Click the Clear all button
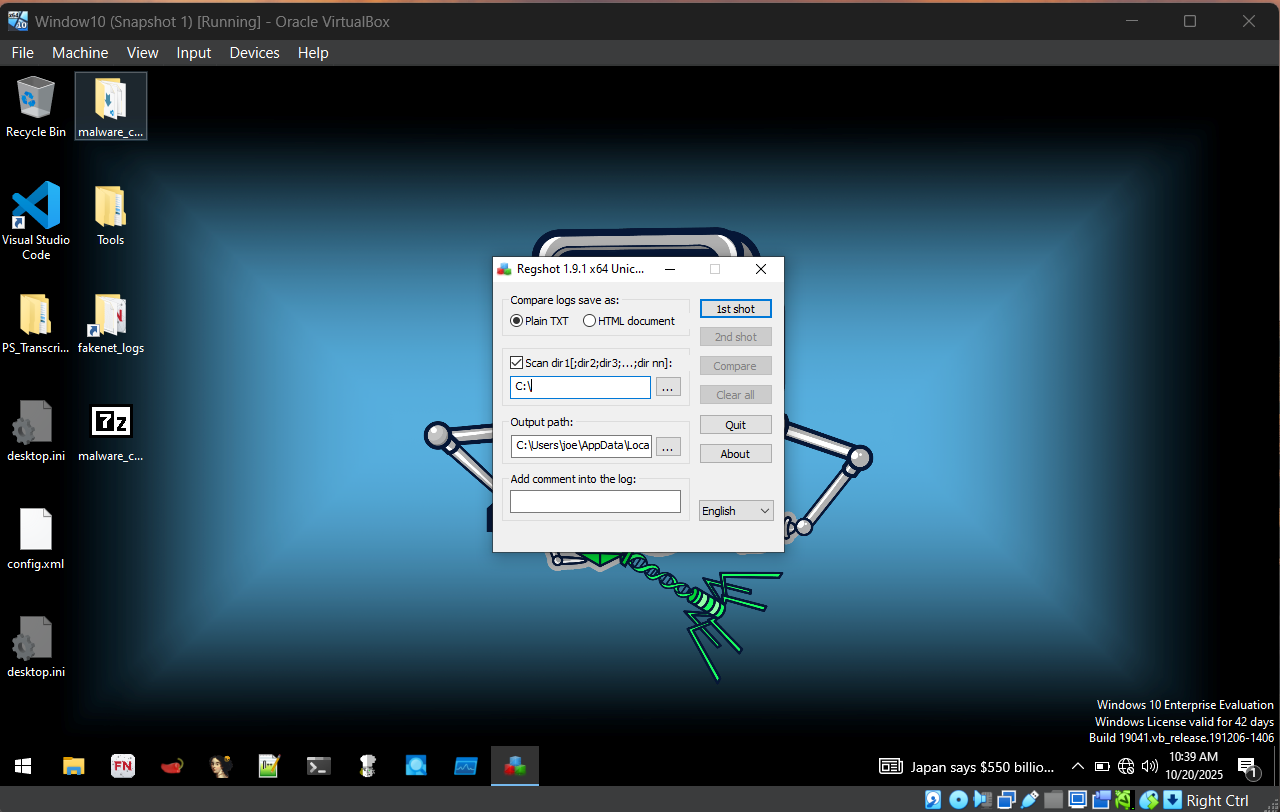1280x812 pixels. (x=736, y=395)
